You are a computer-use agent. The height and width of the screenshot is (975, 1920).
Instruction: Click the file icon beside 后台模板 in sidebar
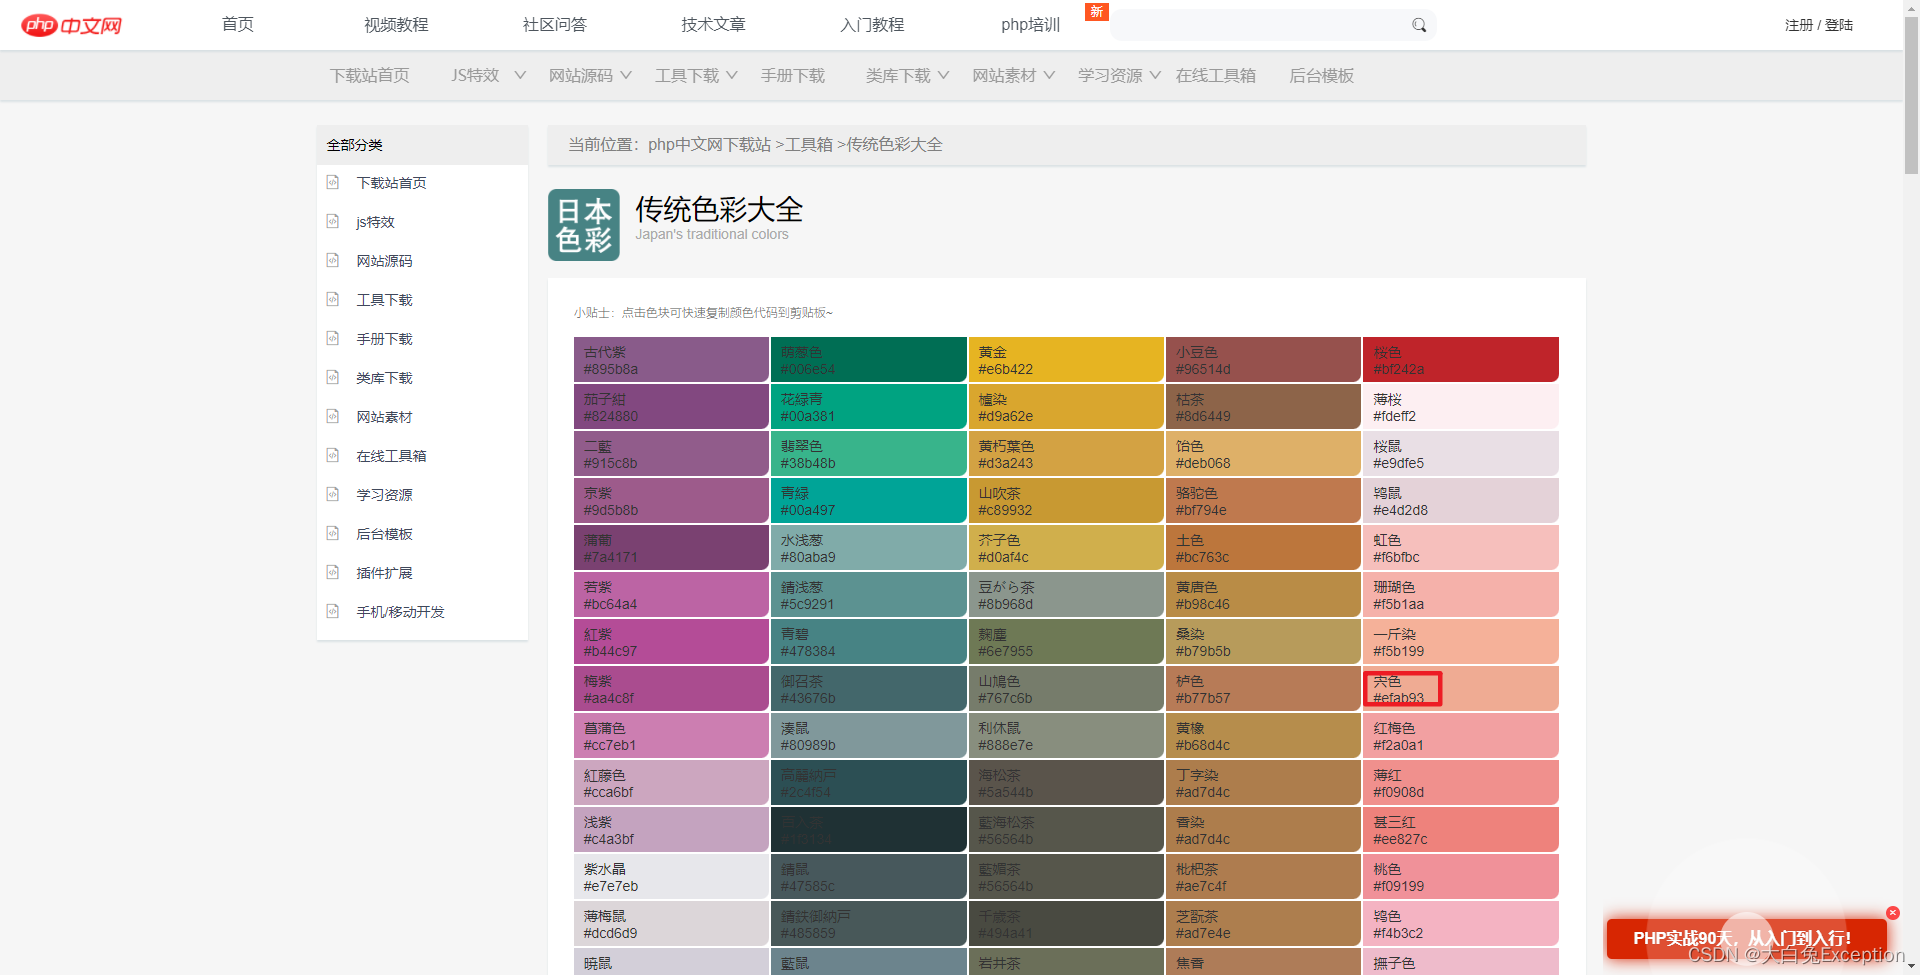click(x=333, y=533)
